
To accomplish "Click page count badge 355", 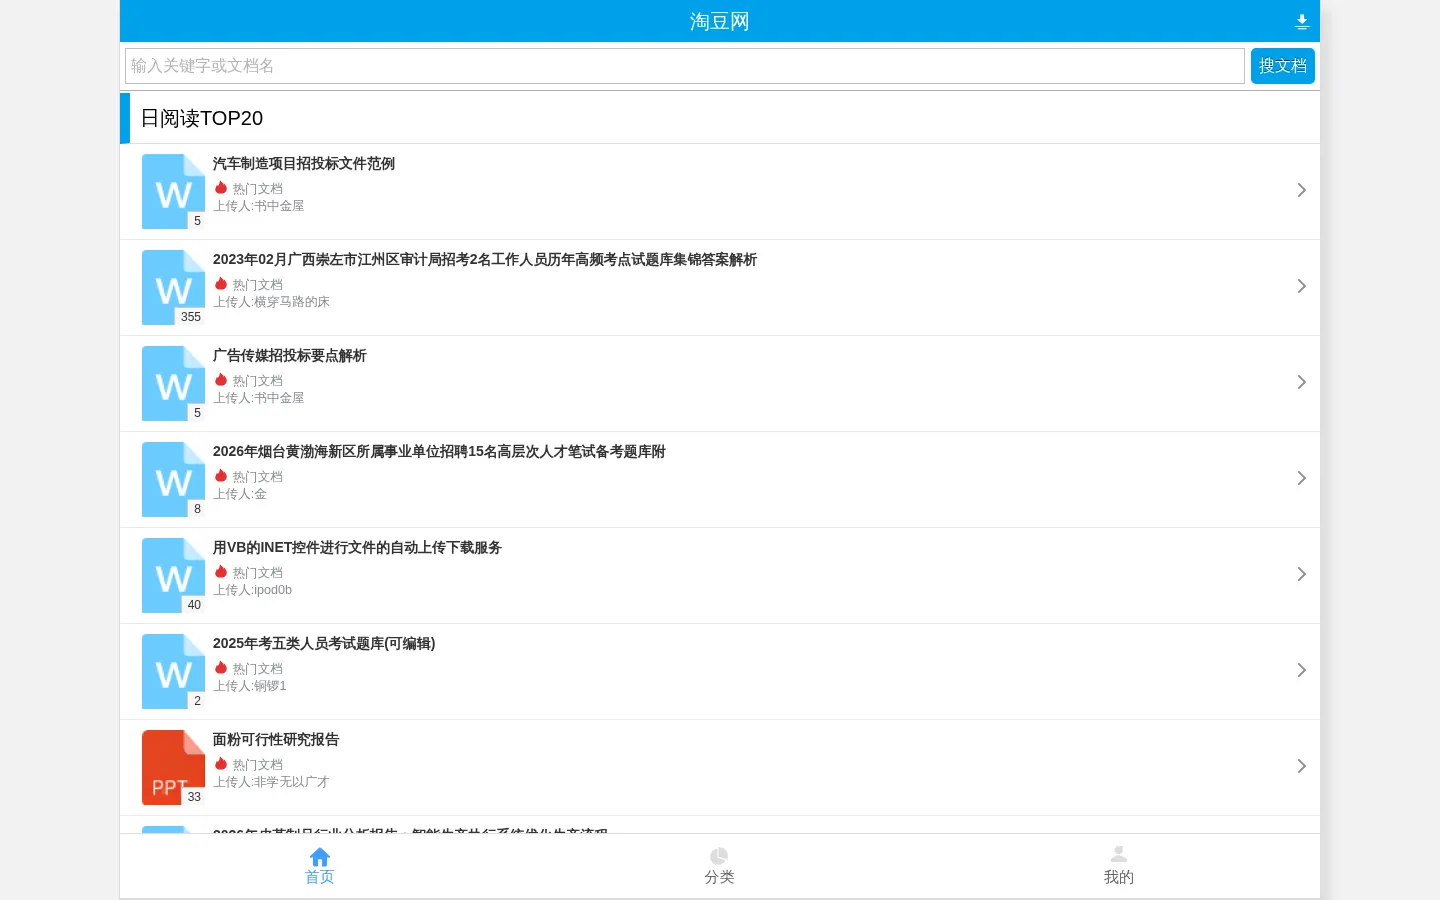I will coord(191,317).
